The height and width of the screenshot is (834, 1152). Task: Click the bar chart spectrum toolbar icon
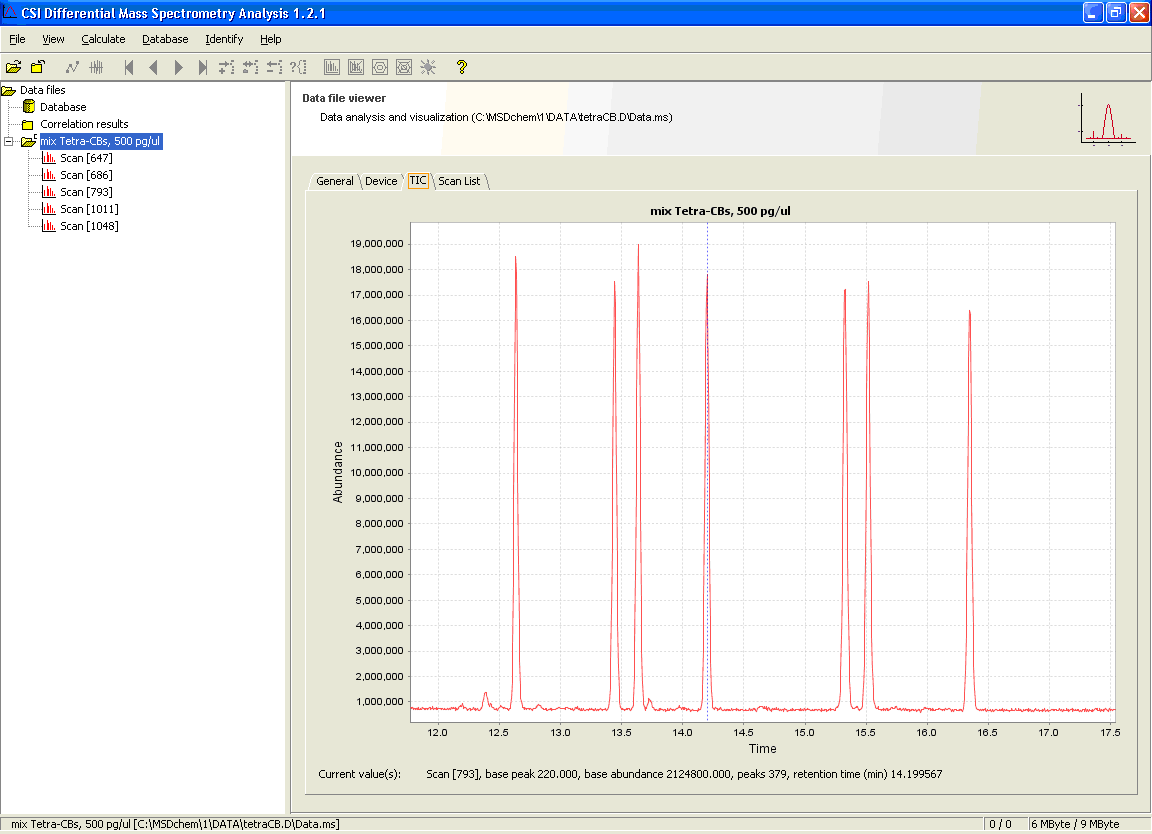(x=332, y=67)
